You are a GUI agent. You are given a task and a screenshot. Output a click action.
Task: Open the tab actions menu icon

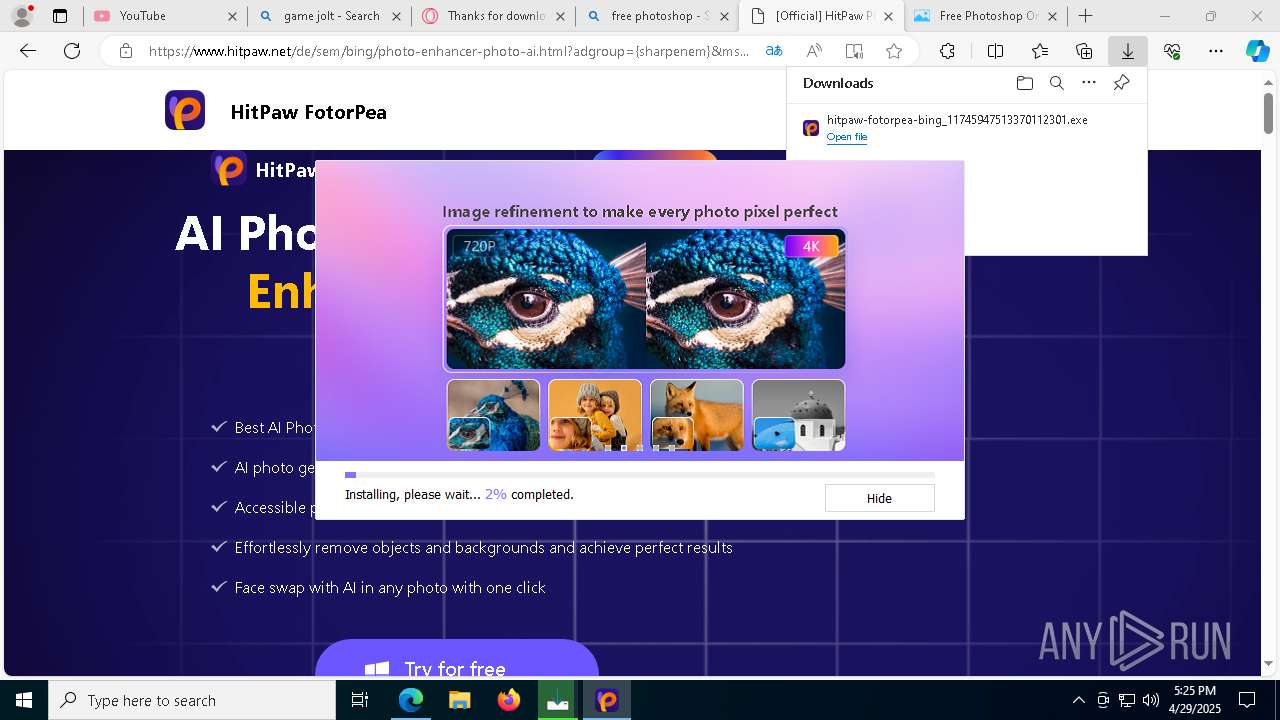coord(60,16)
